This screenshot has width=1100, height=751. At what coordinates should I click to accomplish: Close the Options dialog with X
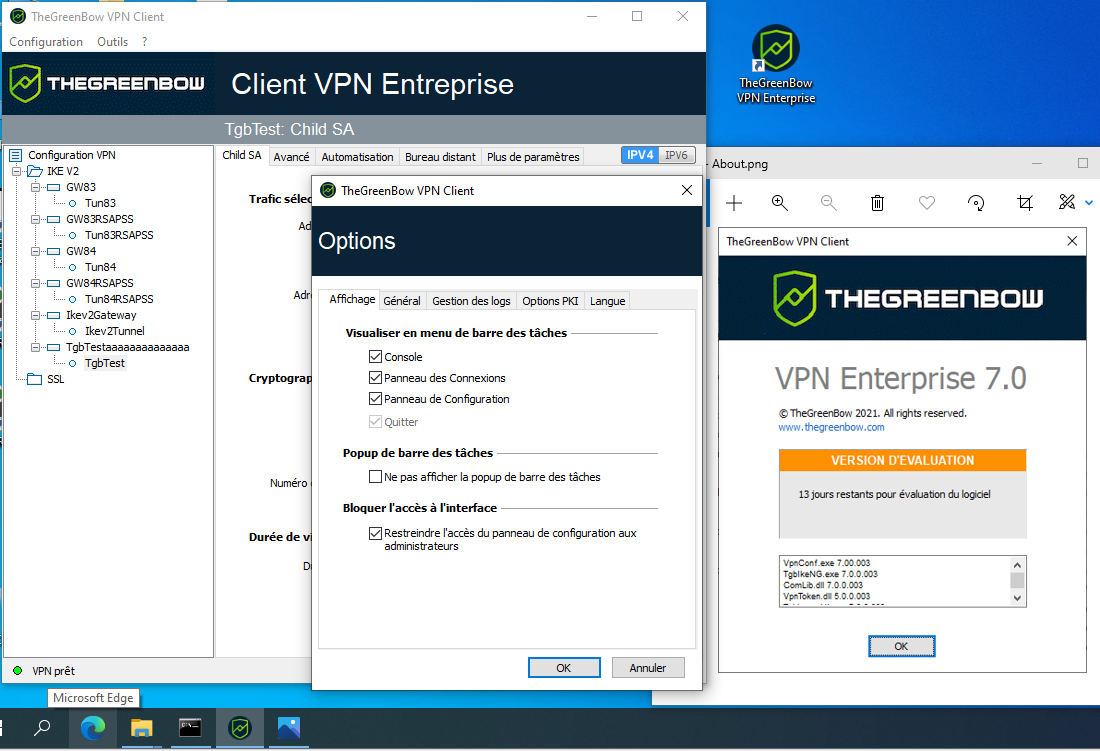tap(687, 190)
